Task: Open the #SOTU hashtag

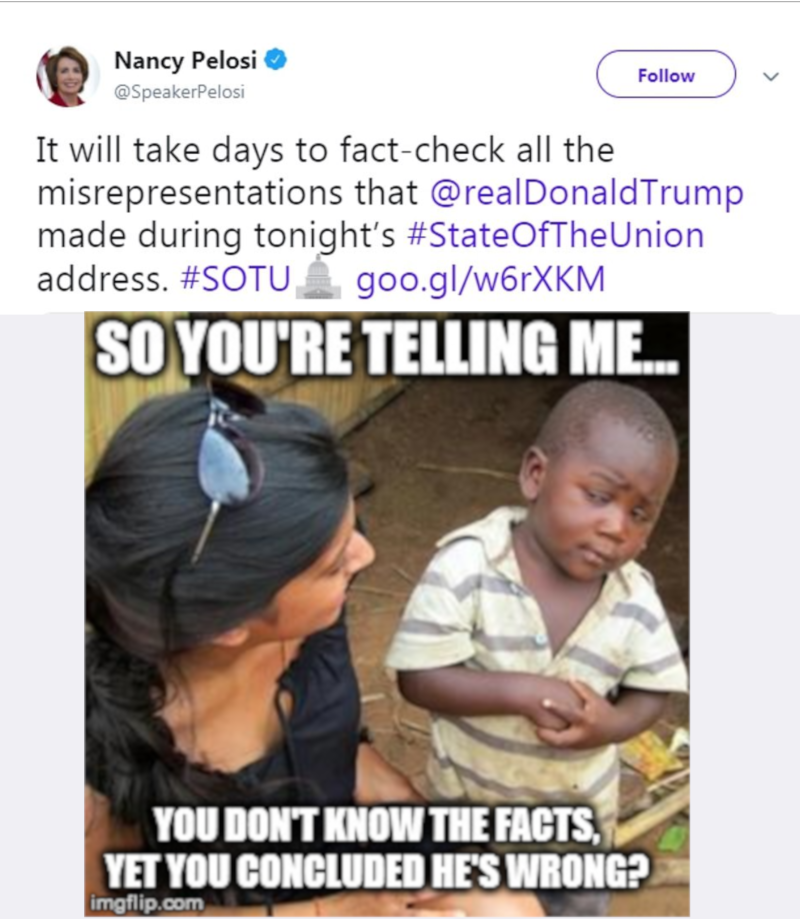Action: coord(236,278)
